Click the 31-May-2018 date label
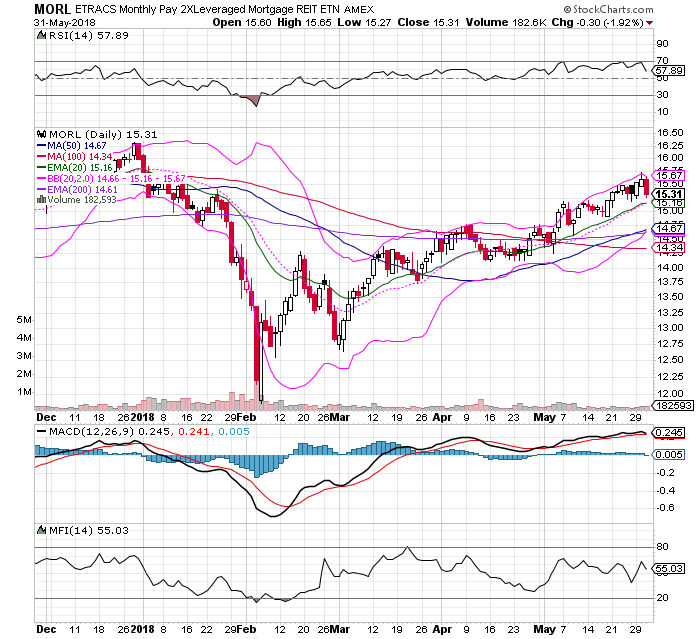 65,23
